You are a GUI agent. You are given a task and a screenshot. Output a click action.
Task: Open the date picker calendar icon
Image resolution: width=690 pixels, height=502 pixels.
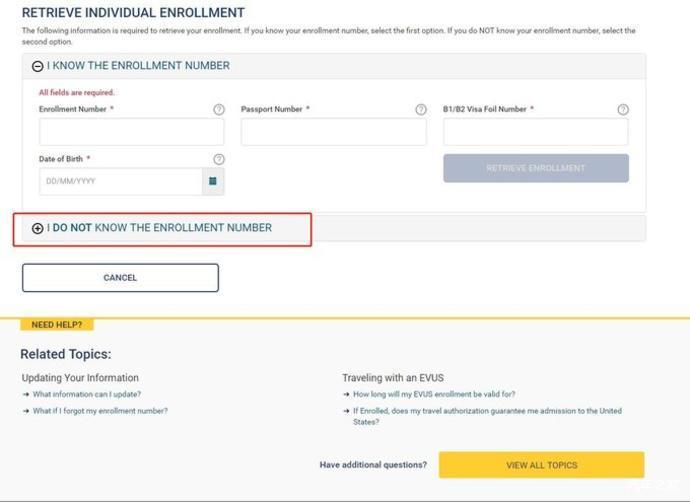coord(213,182)
